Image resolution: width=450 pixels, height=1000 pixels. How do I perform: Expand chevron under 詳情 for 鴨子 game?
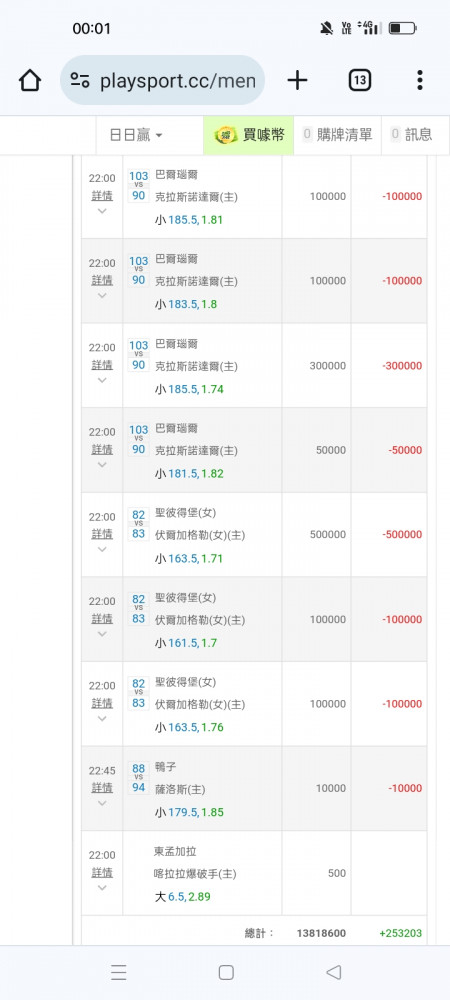(x=102, y=803)
